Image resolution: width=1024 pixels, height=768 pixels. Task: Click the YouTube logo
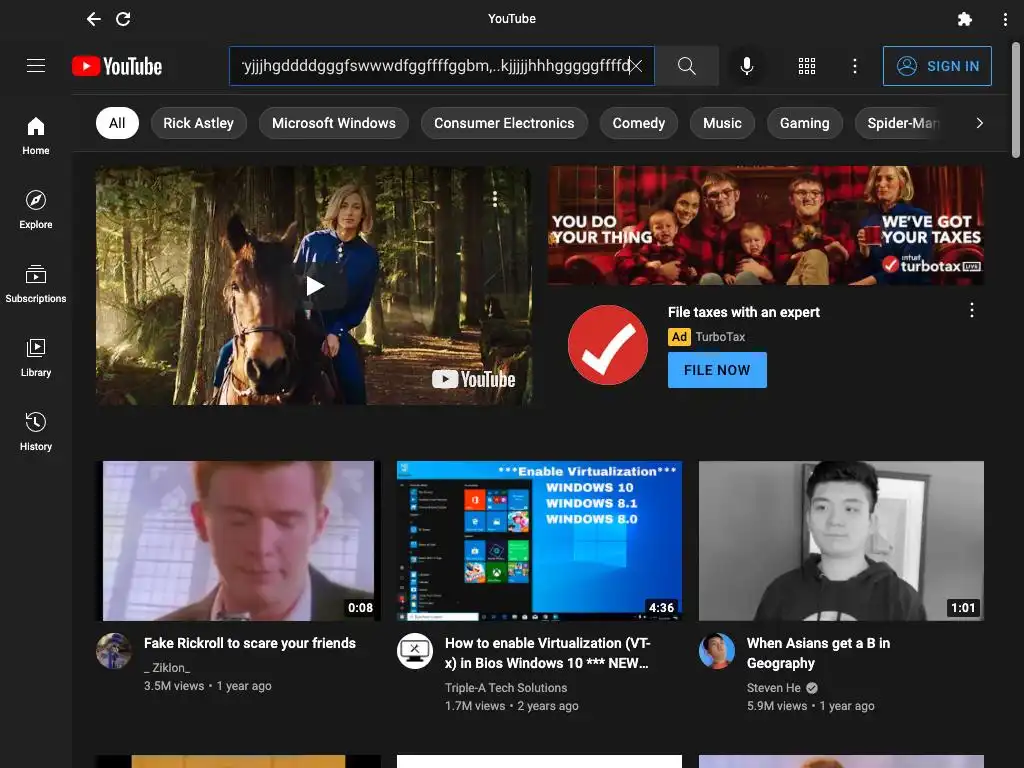click(117, 66)
